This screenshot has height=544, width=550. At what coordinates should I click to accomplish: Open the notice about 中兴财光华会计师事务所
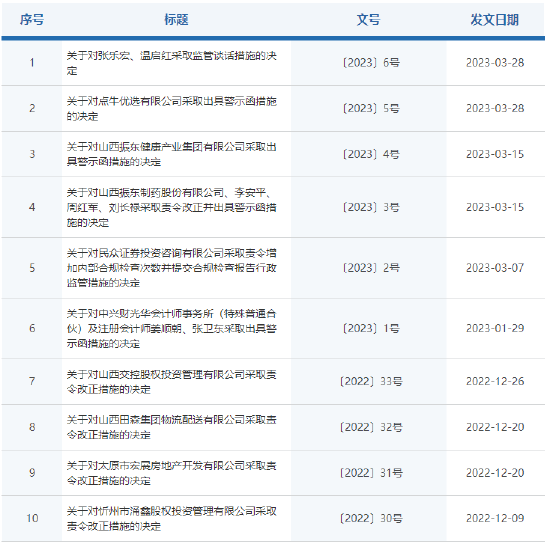[172, 329]
